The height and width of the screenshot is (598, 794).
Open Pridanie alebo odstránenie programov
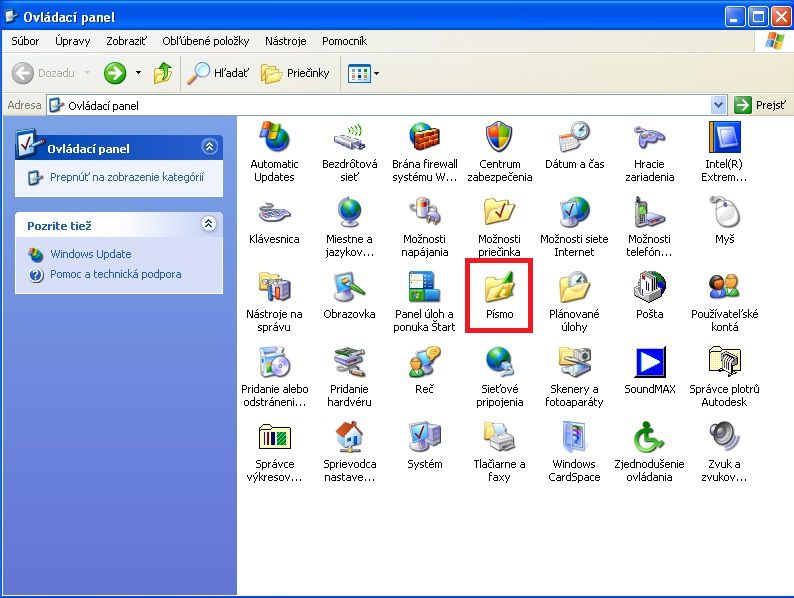274,377
